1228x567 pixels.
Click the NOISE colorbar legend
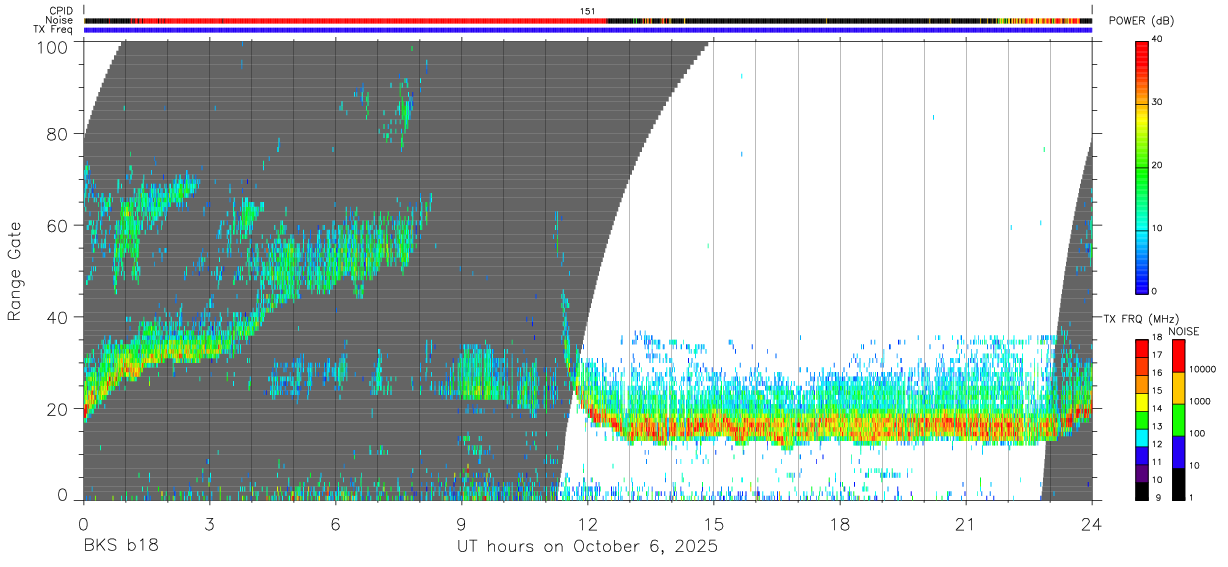pyautogui.click(x=1179, y=419)
